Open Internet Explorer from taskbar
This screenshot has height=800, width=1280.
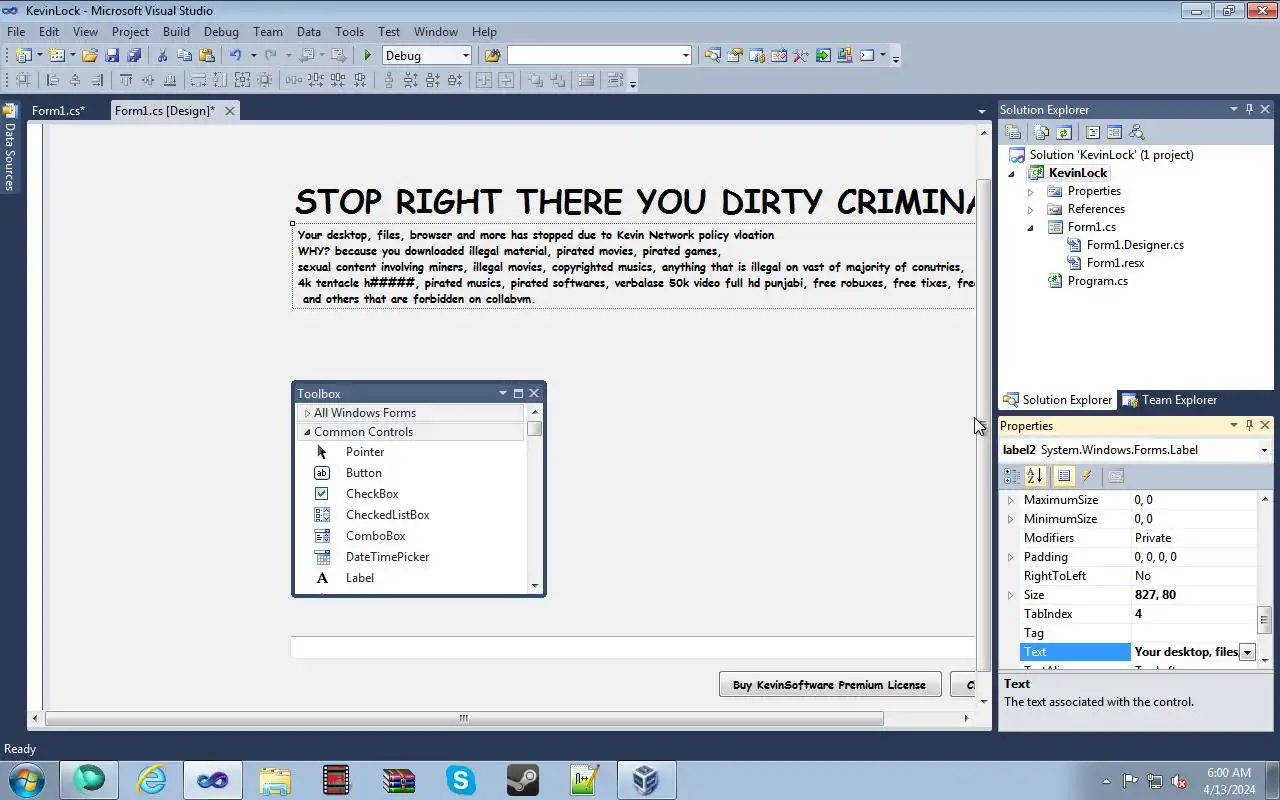point(151,780)
